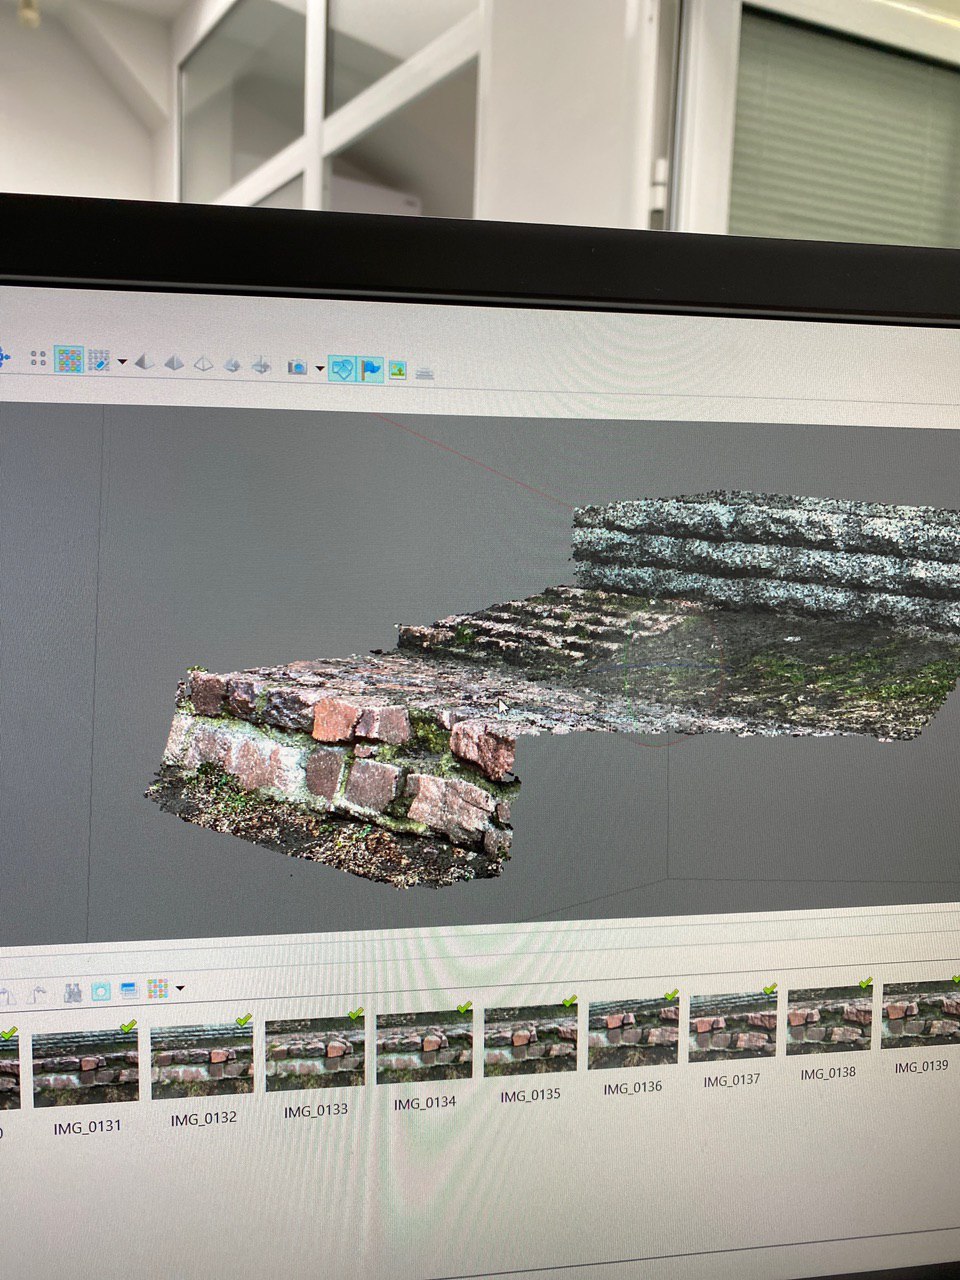Click the stacked images icon in Photos pane toolbar
The width and height of the screenshot is (960, 1280).
click(129, 990)
